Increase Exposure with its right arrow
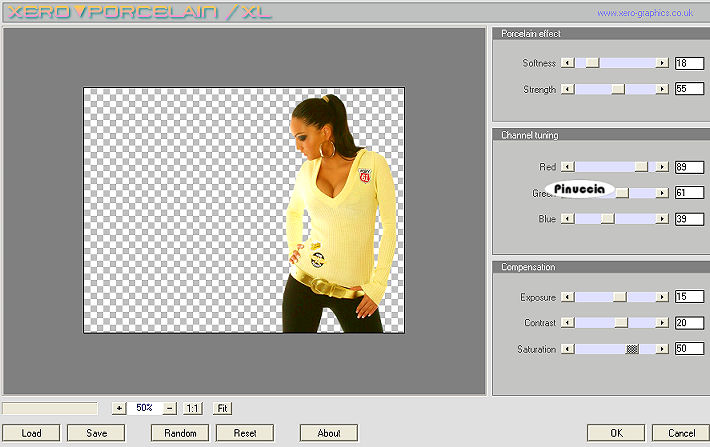The width and height of the screenshot is (710, 447). click(662, 297)
